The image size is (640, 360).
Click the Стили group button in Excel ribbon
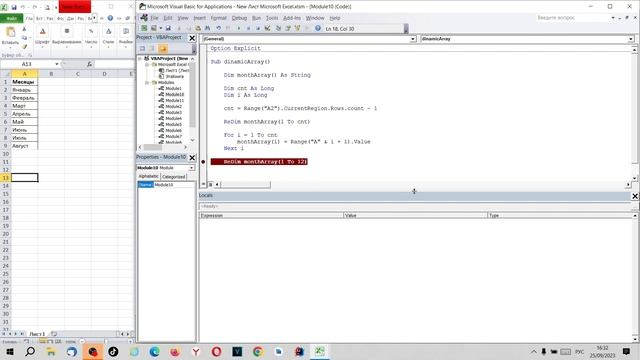point(108,36)
